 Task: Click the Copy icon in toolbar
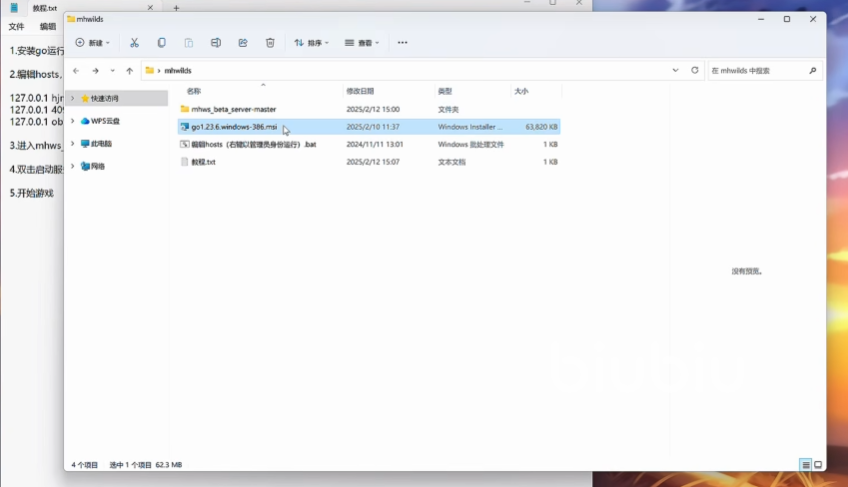161,43
